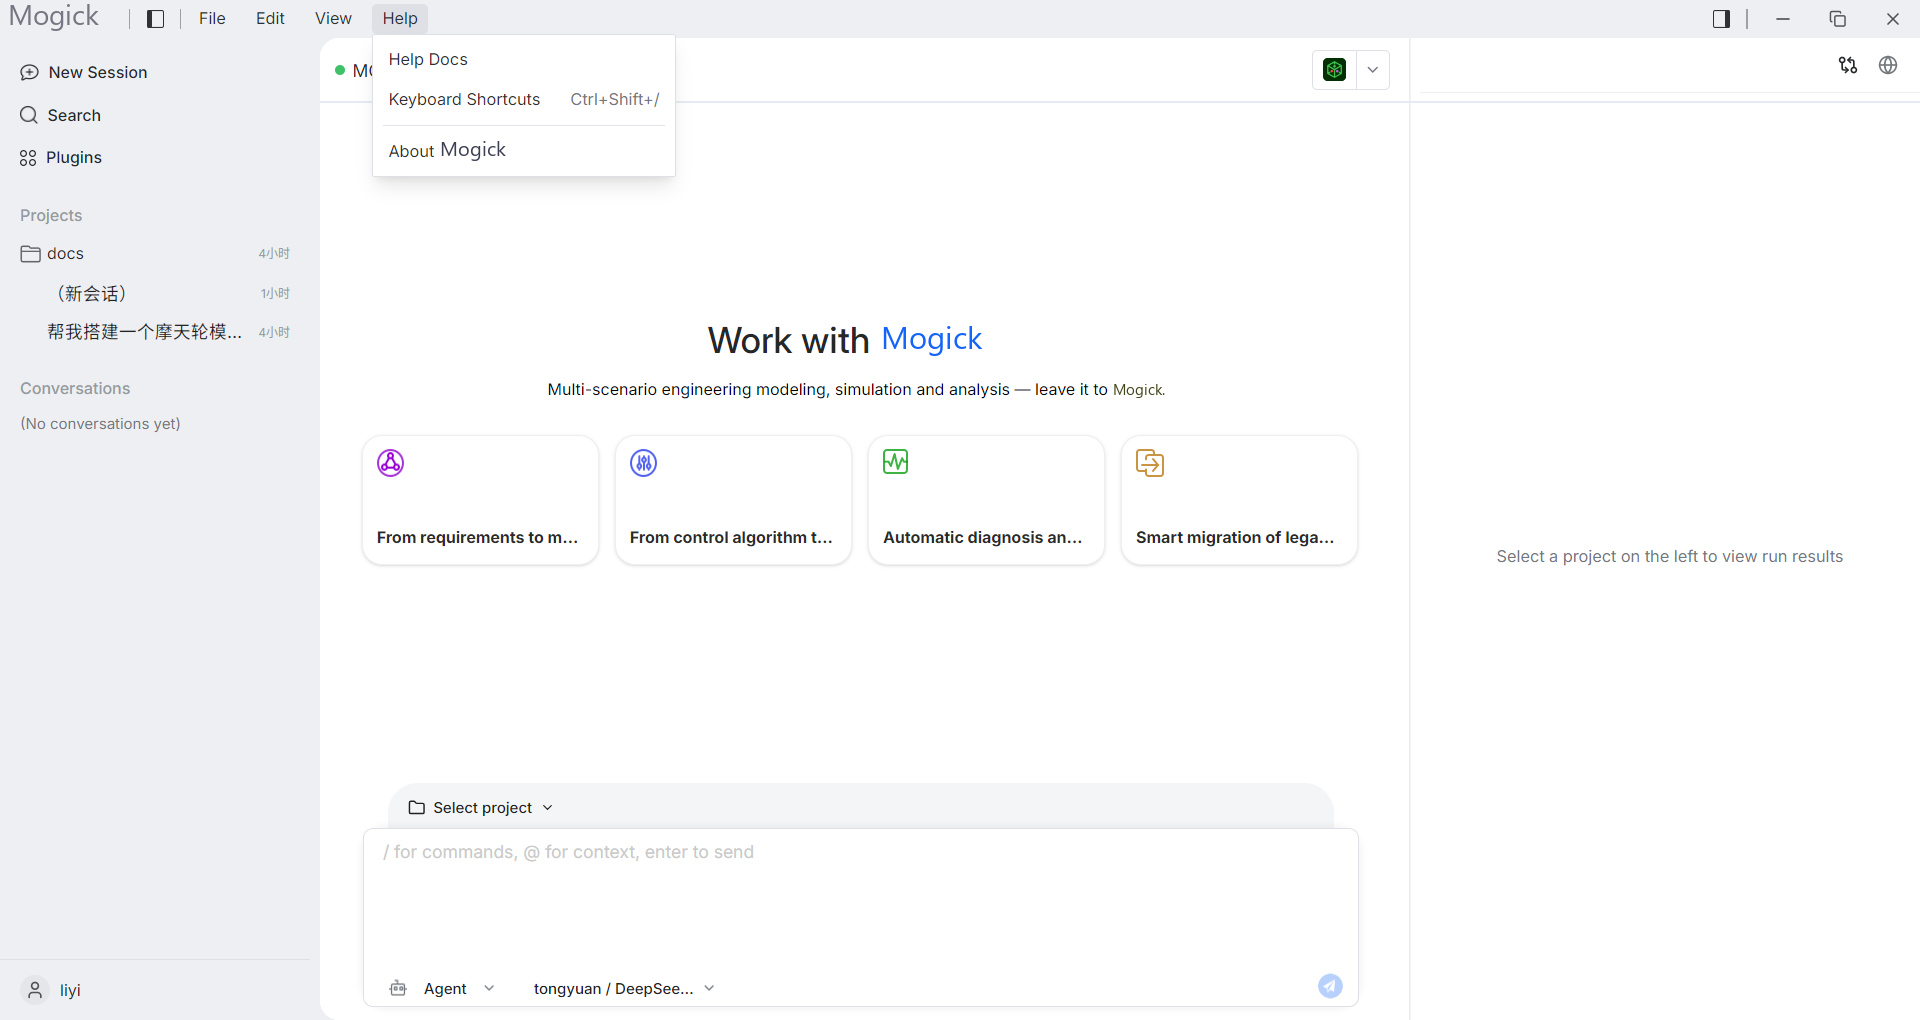1920x1020 pixels.
Task: Open the View menu
Action: tap(333, 19)
